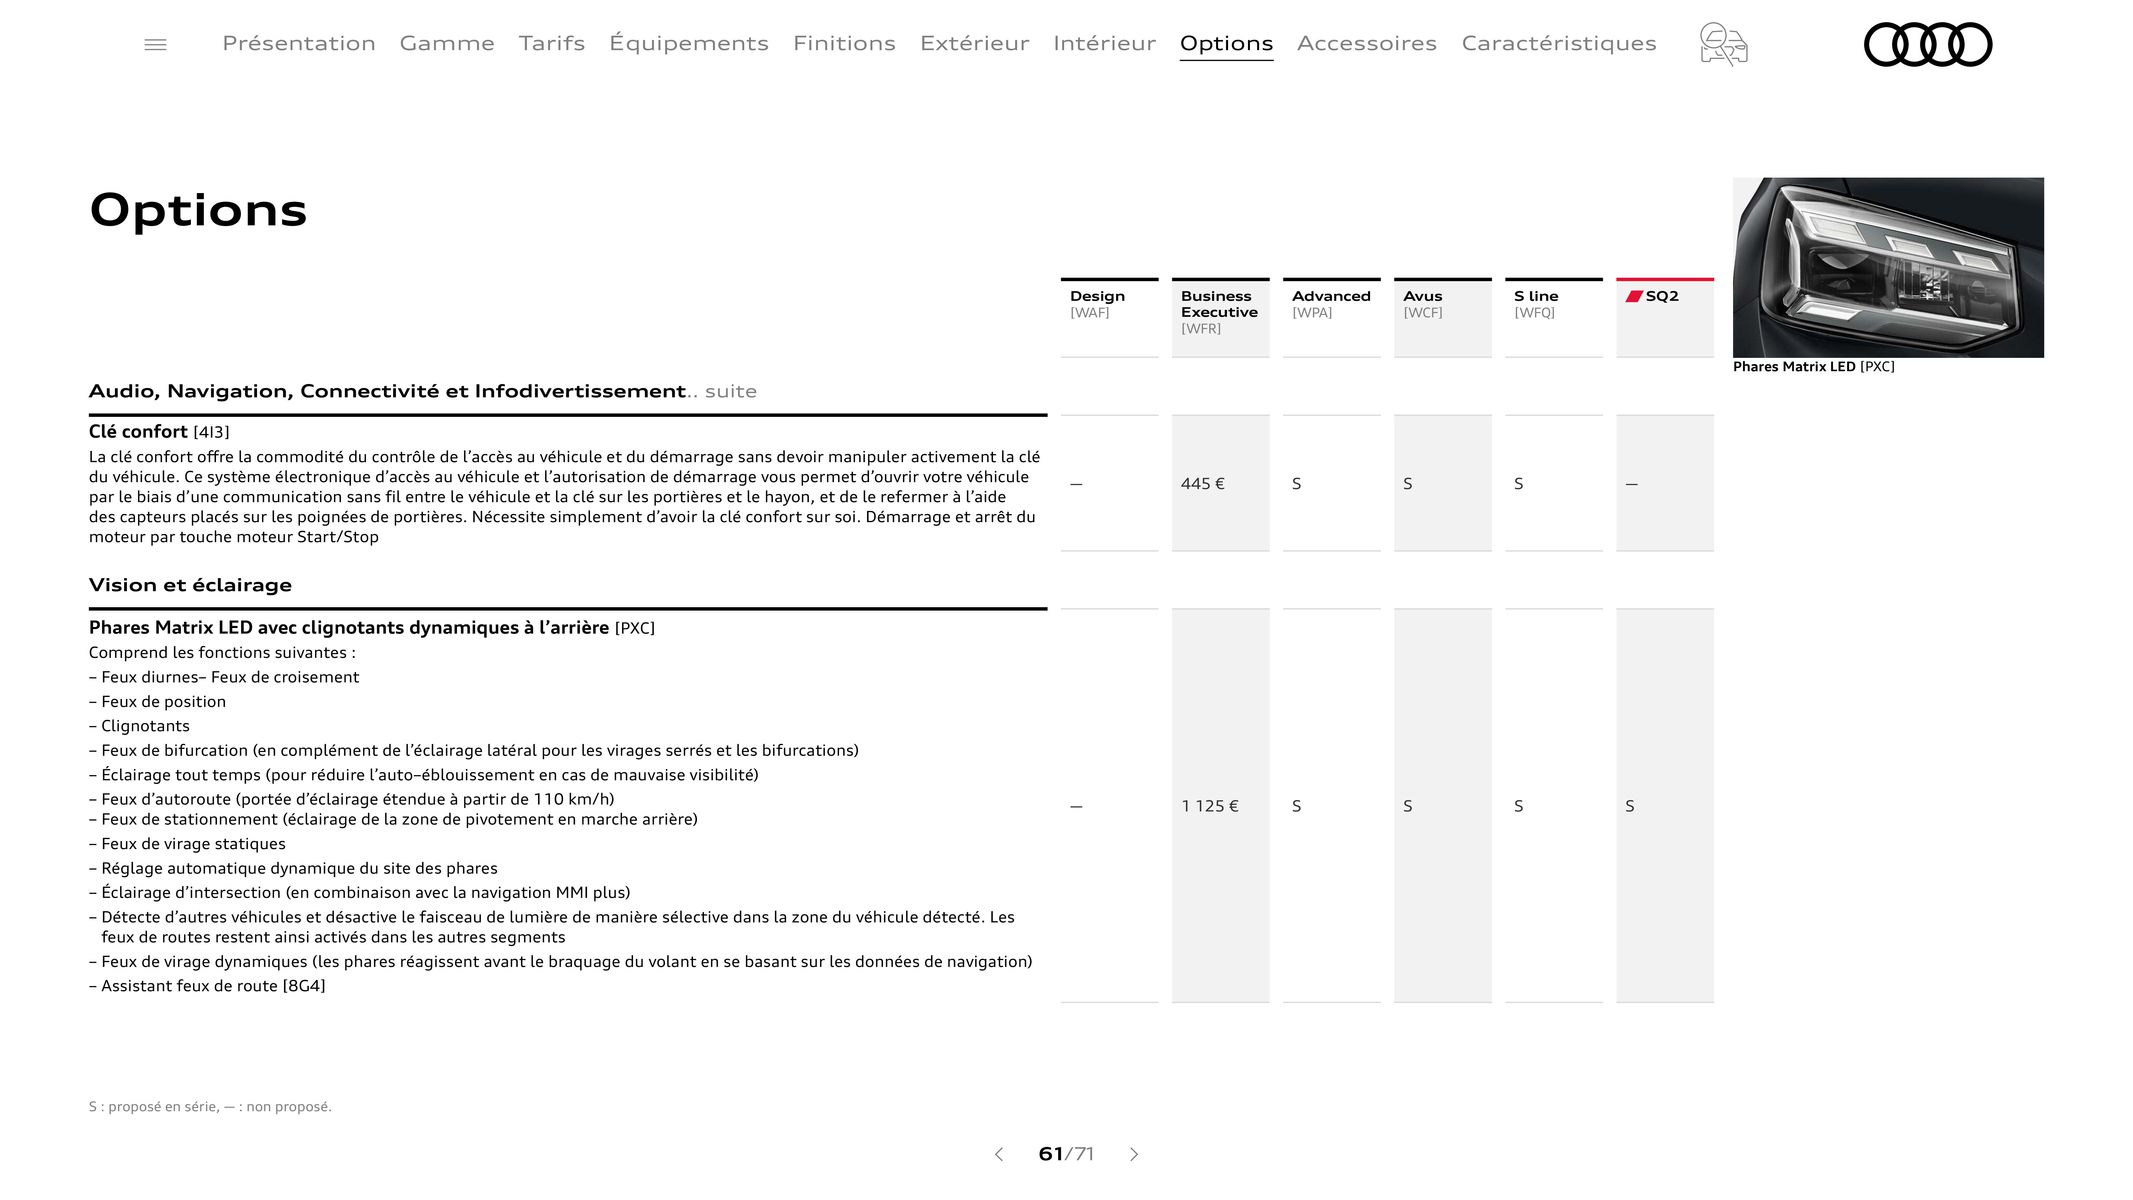Go to previous page arrow

click(998, 1154)
